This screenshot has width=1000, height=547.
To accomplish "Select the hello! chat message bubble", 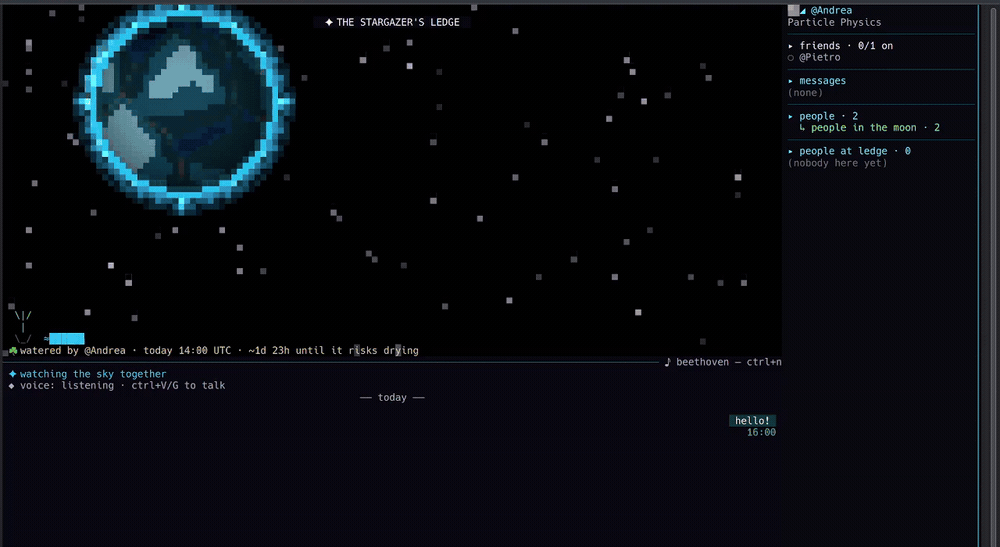I will (753, 421).
